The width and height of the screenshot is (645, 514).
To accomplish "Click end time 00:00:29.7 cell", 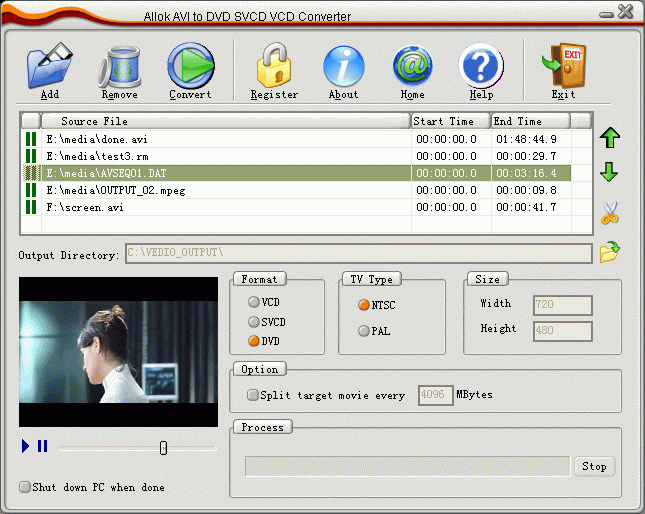I will click(531, 156).
